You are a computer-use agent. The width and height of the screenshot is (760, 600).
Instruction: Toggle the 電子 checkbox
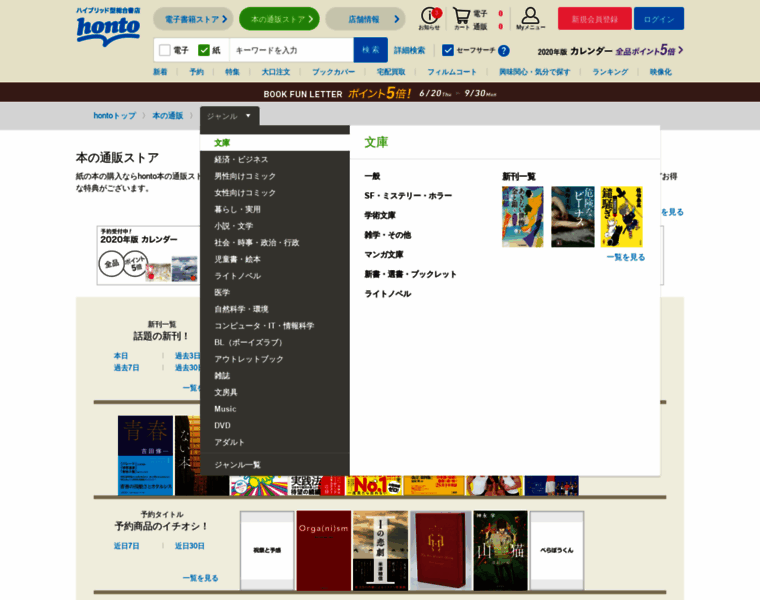coord(165,50)
